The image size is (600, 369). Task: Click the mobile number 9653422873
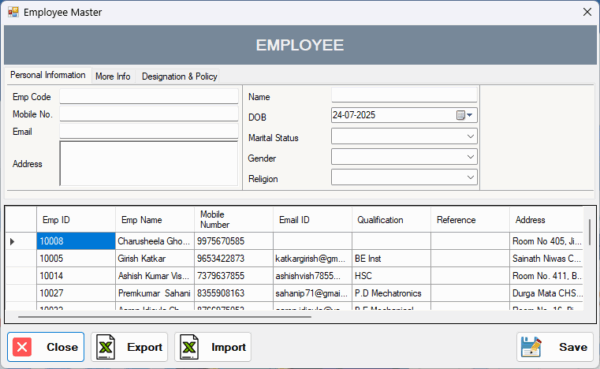tap(233, 259)
